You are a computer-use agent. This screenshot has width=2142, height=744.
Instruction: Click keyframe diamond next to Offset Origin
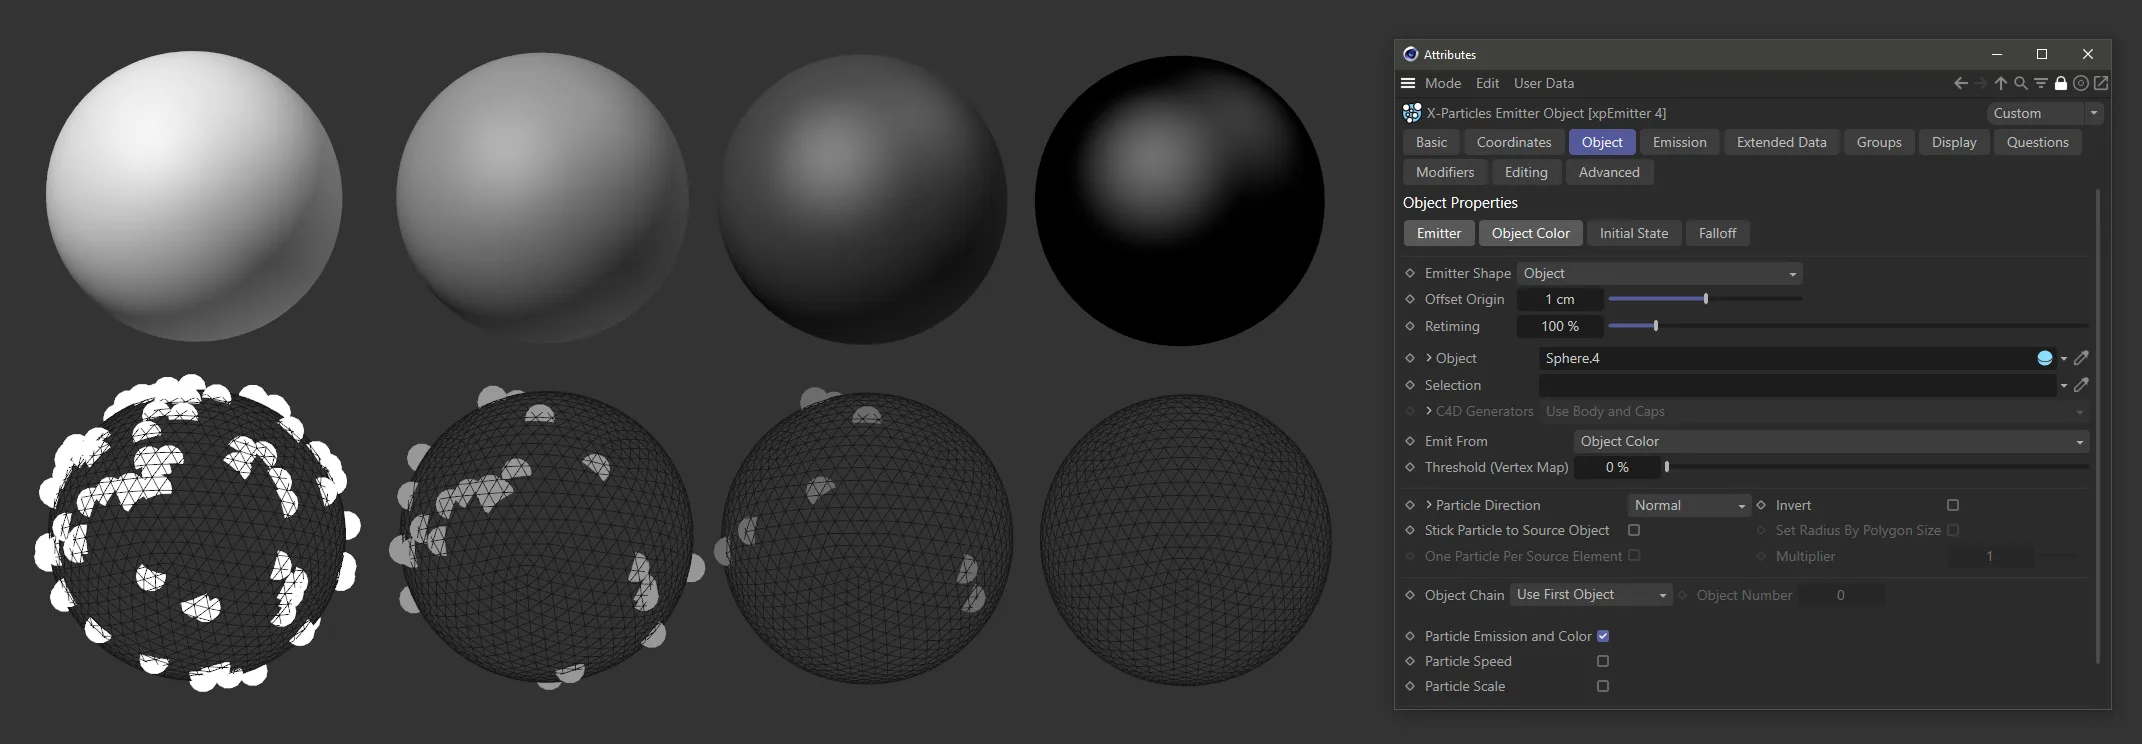click(x=1410, y=299)
